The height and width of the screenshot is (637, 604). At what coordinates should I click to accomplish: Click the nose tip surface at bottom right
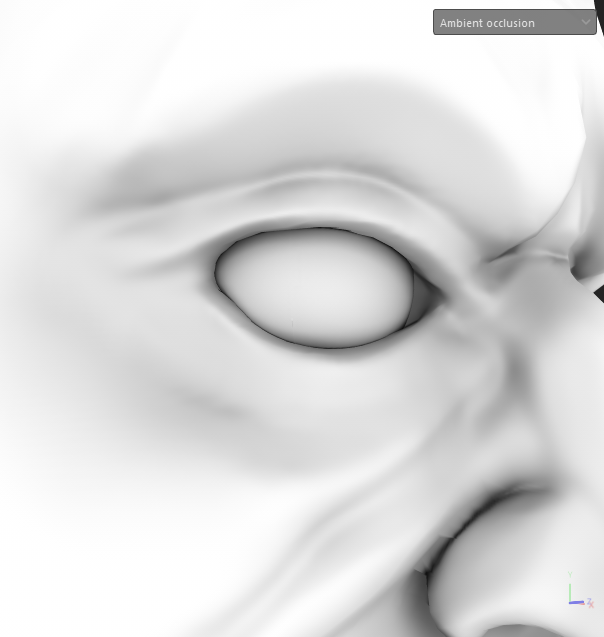click(x=520, y=590)
